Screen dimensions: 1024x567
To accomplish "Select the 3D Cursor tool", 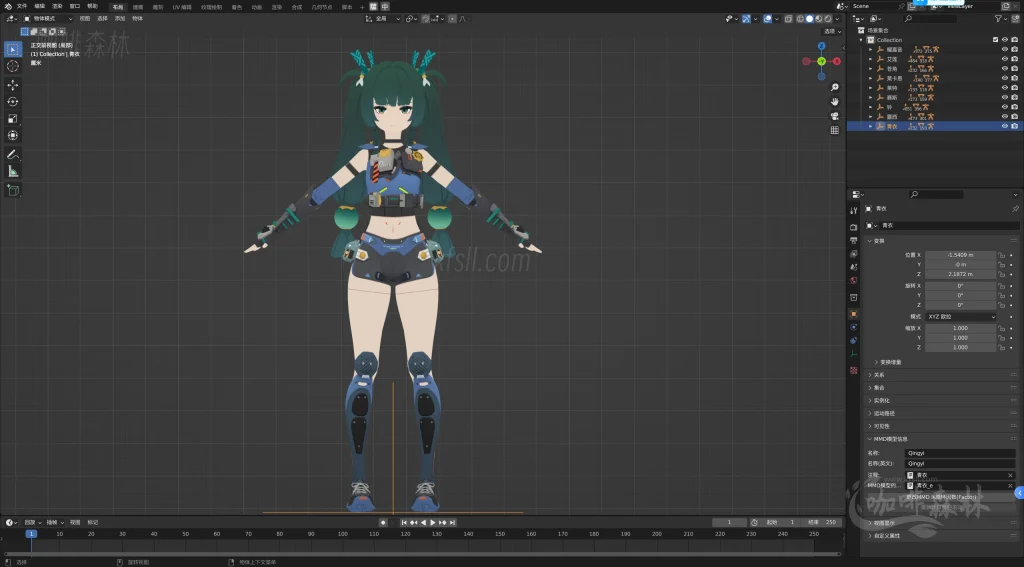I will point(12,66).
